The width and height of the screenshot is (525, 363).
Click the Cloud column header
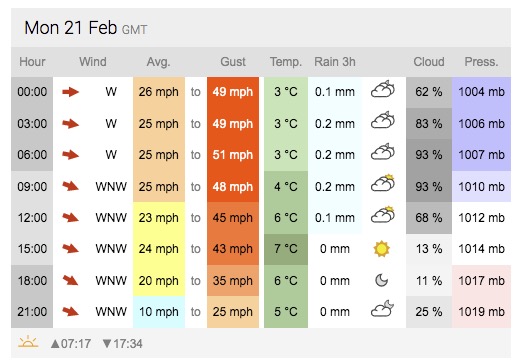point(429,62)
